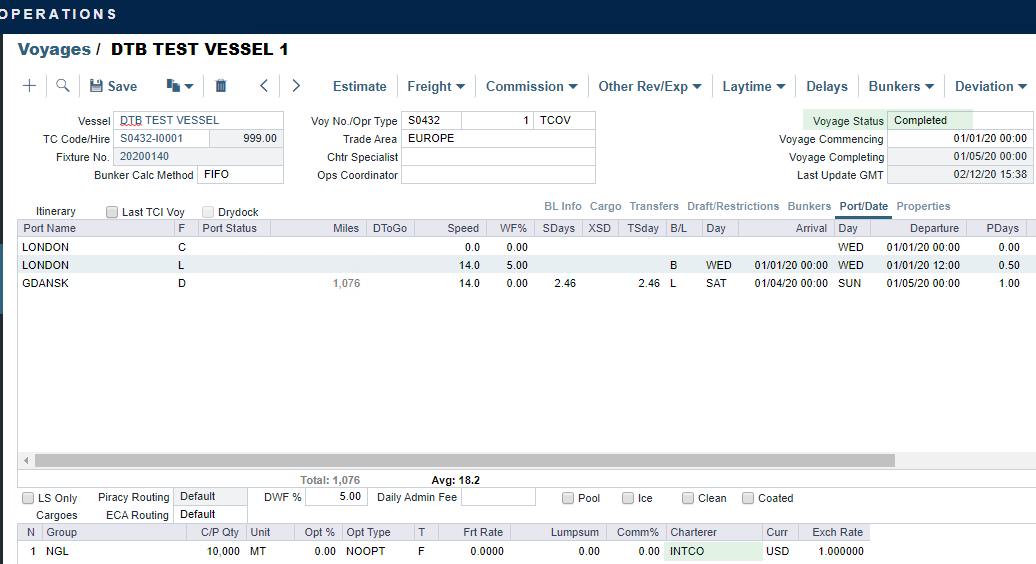Check the Ice checkbox
Screen dimensions: 1036x564
628,498
